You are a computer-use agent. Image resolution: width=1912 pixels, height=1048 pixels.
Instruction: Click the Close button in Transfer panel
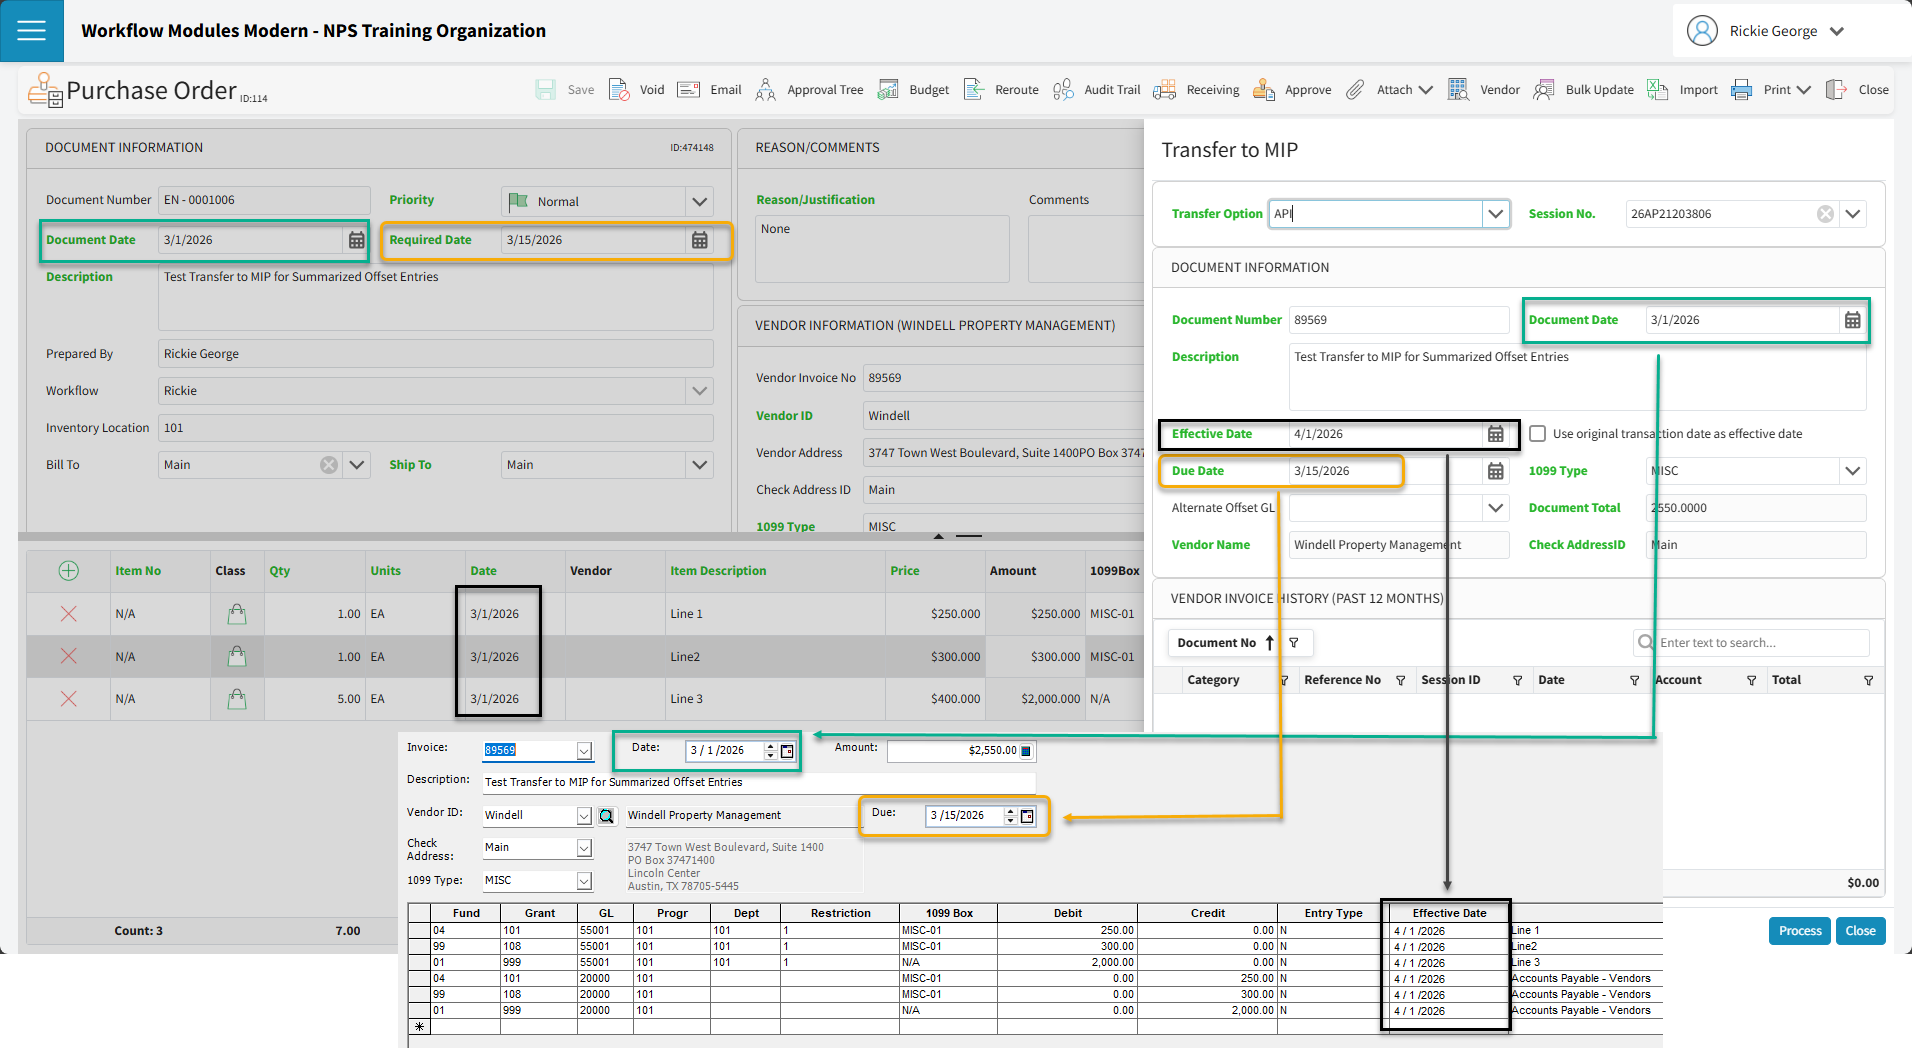[1860, 931]
